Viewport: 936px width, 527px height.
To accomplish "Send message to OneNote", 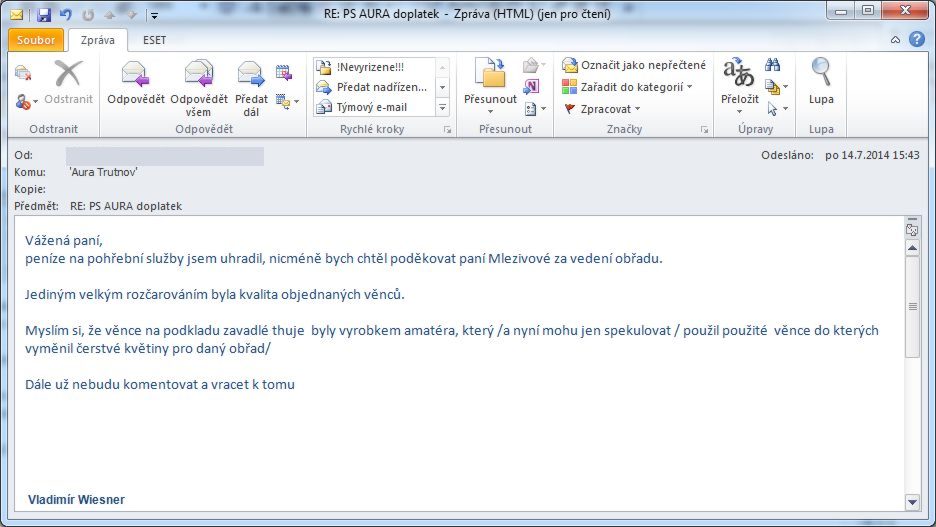I will point(532,86).
